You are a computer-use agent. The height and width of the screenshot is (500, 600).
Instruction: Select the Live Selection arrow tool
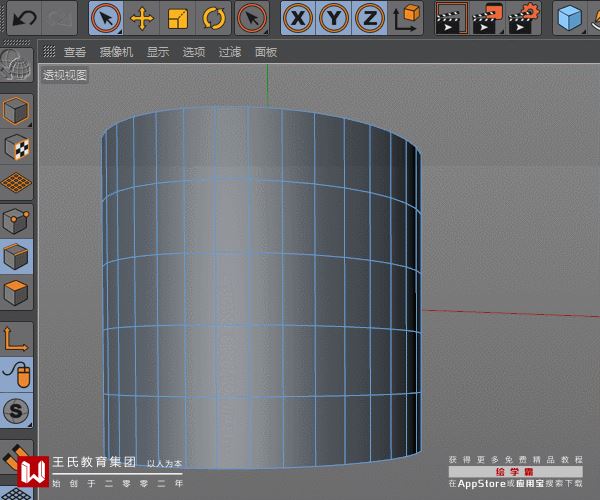click(x=106, y=18)
